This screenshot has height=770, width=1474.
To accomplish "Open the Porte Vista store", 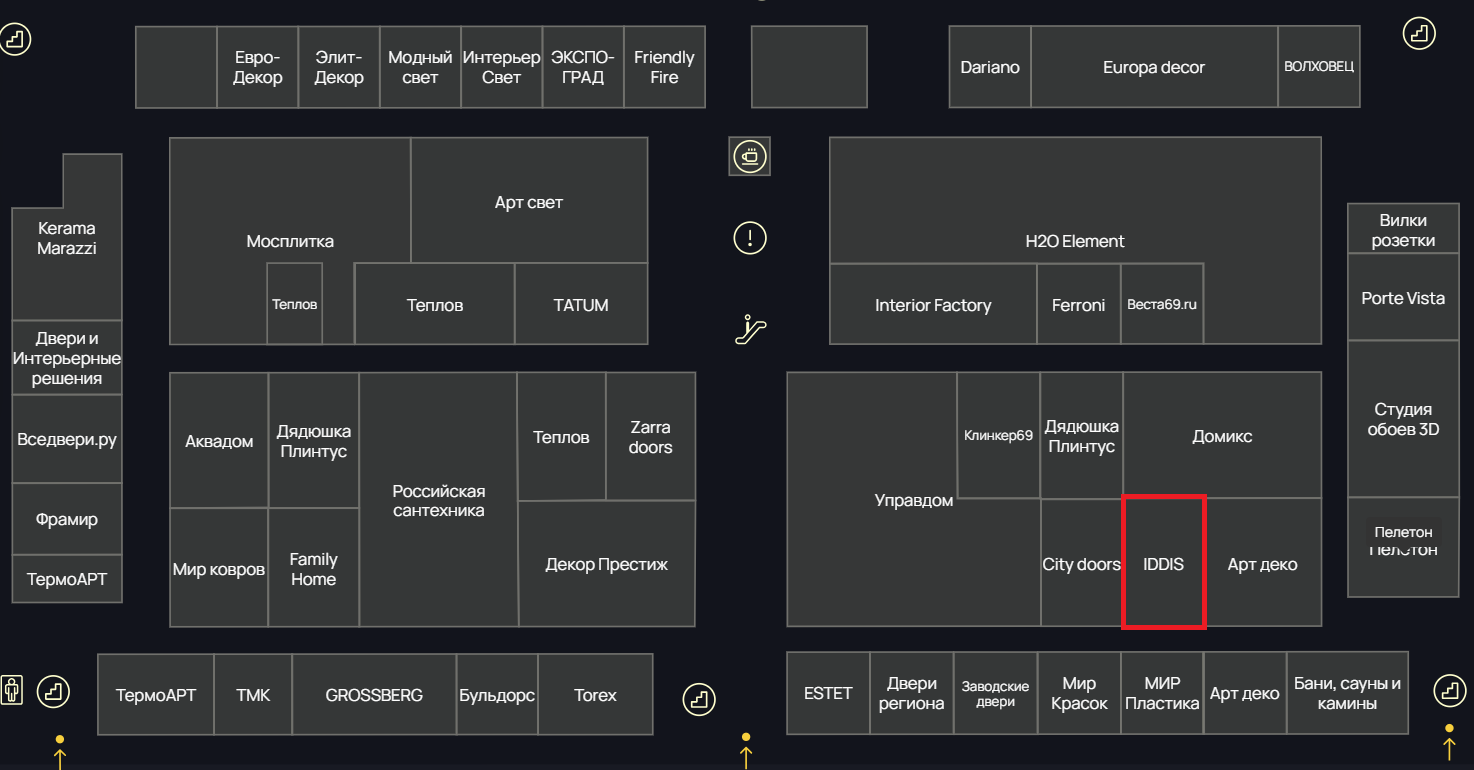I will click(x=1403, y=298).
